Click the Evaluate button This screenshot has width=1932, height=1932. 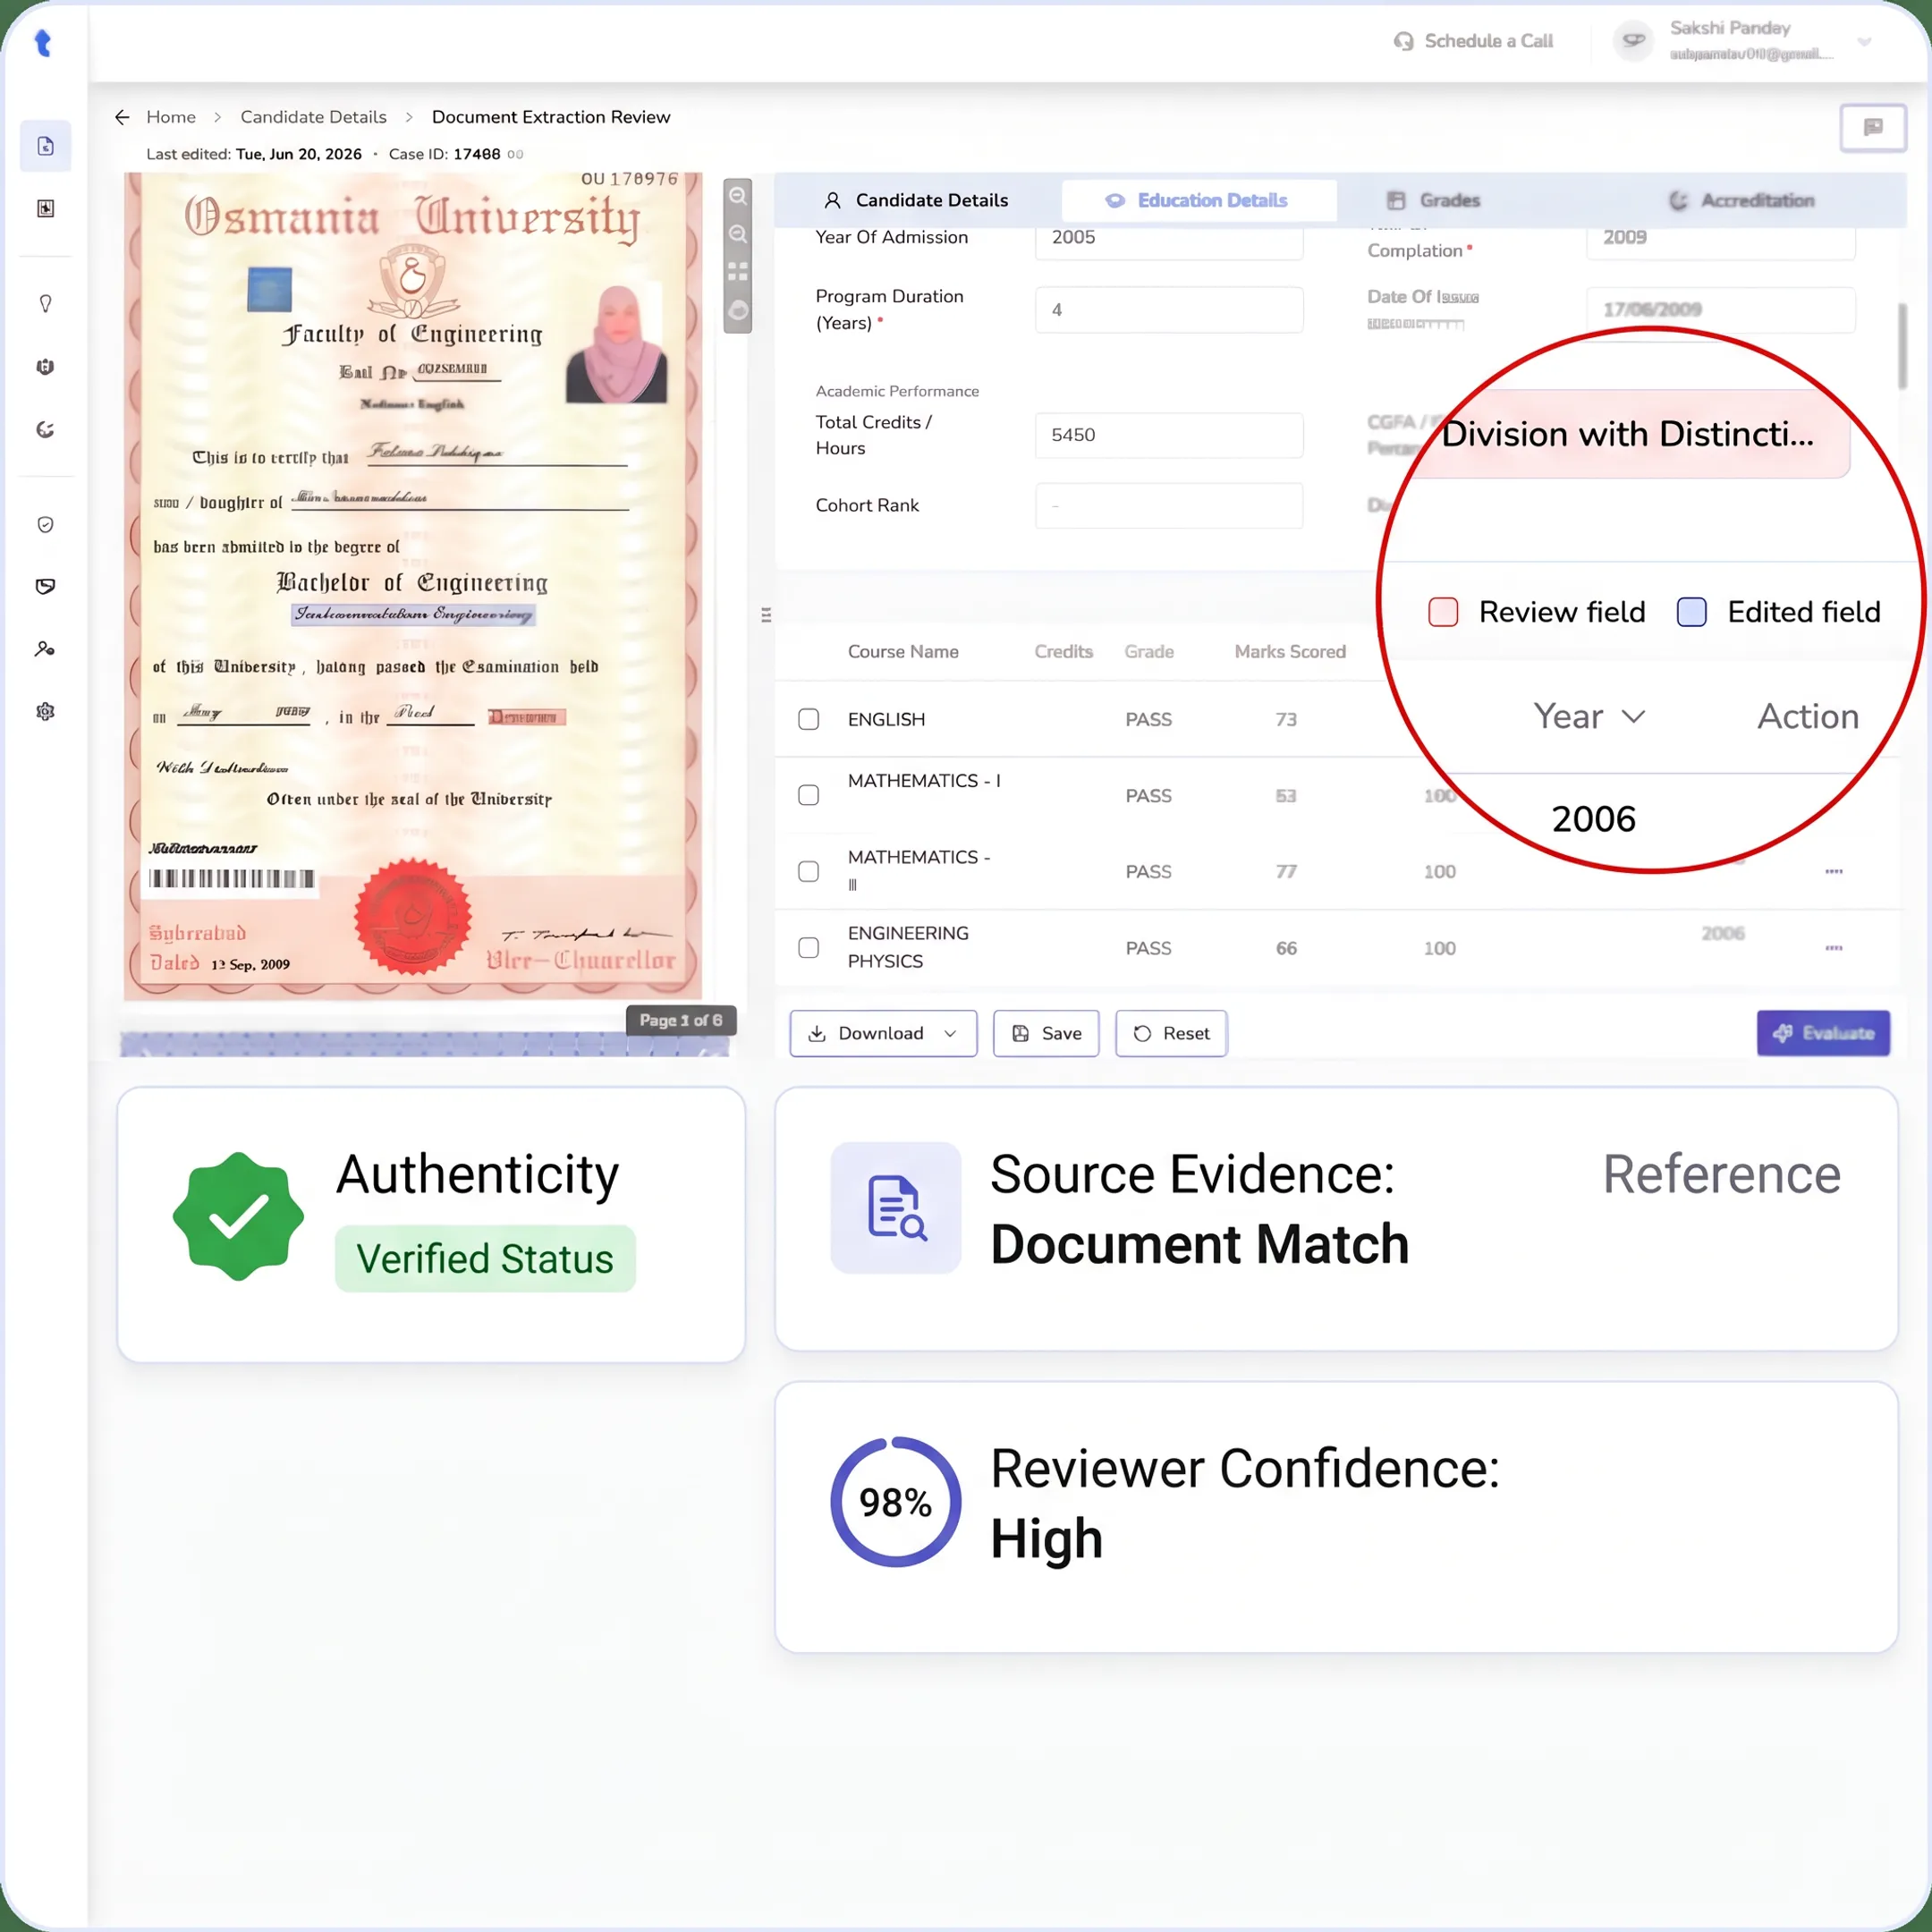(1823, 1033)
